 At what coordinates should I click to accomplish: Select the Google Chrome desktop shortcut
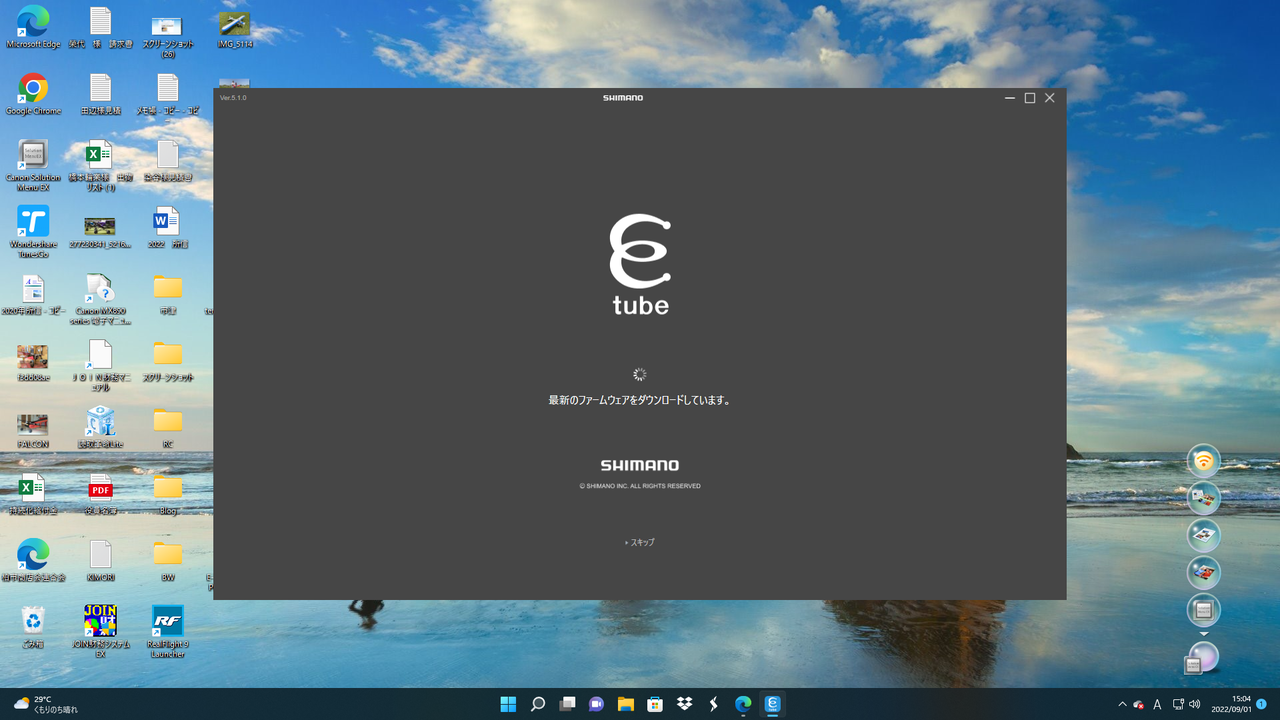(x=33, y=95)
